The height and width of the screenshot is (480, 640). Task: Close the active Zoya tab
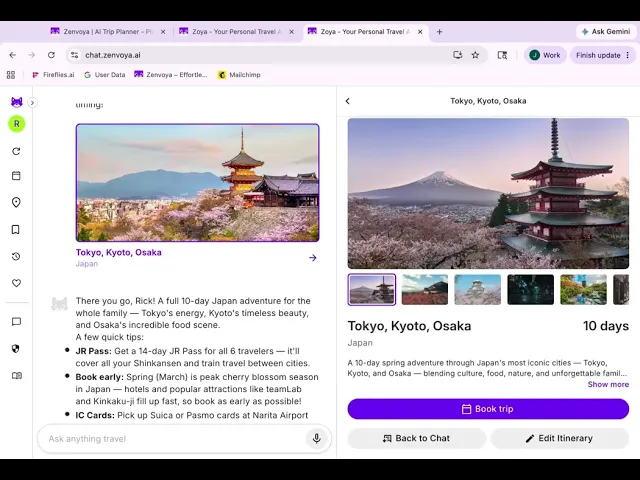[420, 31]
